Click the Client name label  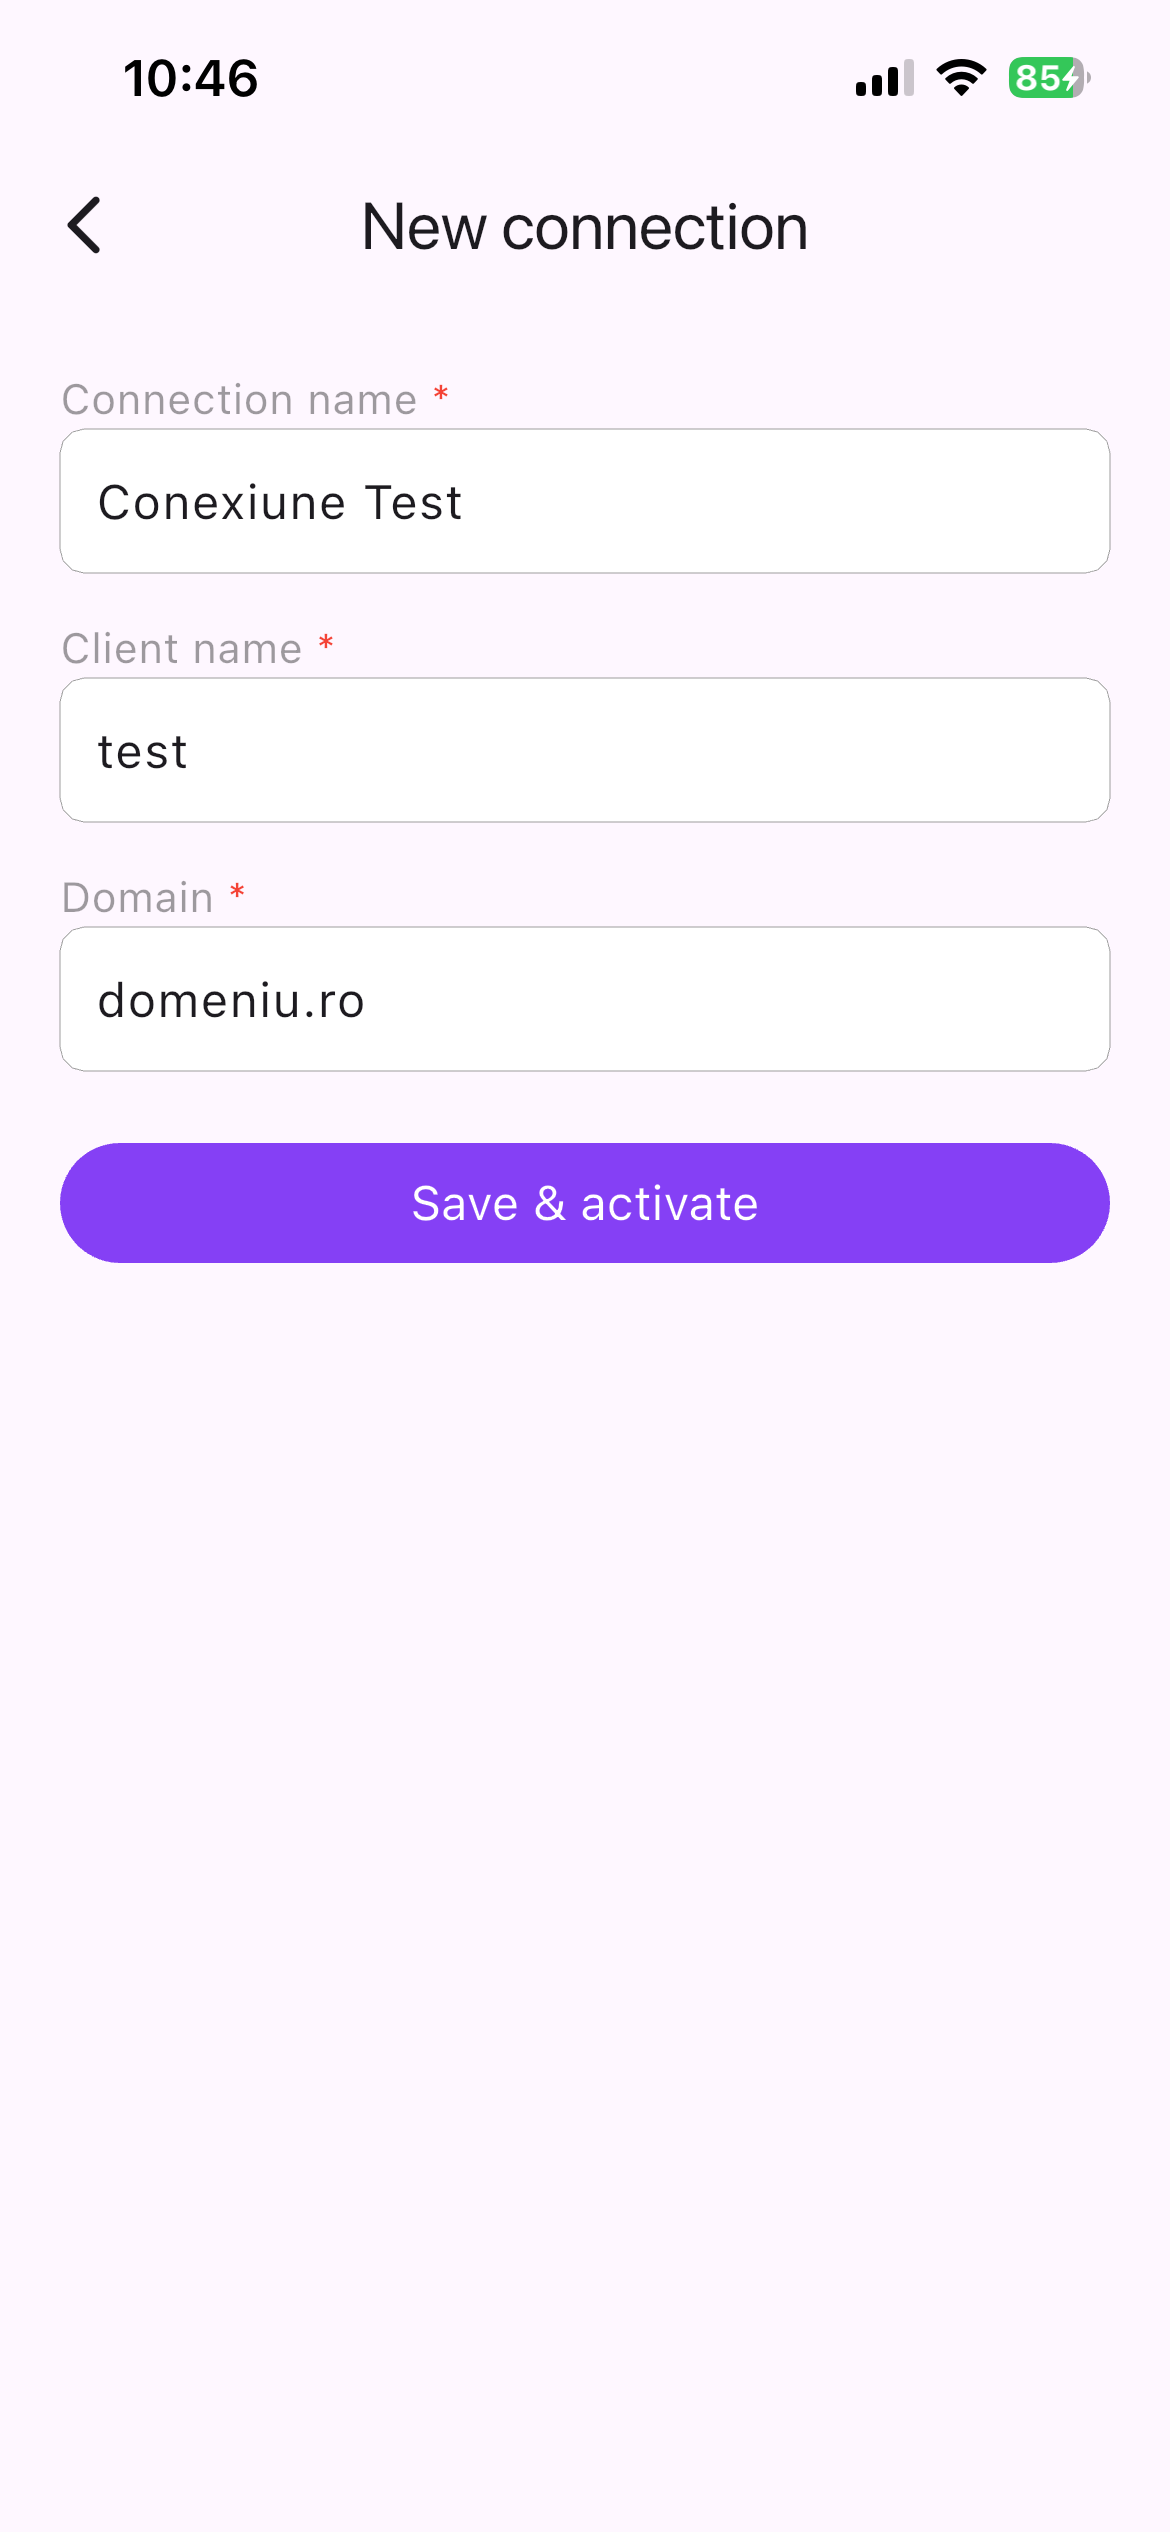[x=182, y=649]
